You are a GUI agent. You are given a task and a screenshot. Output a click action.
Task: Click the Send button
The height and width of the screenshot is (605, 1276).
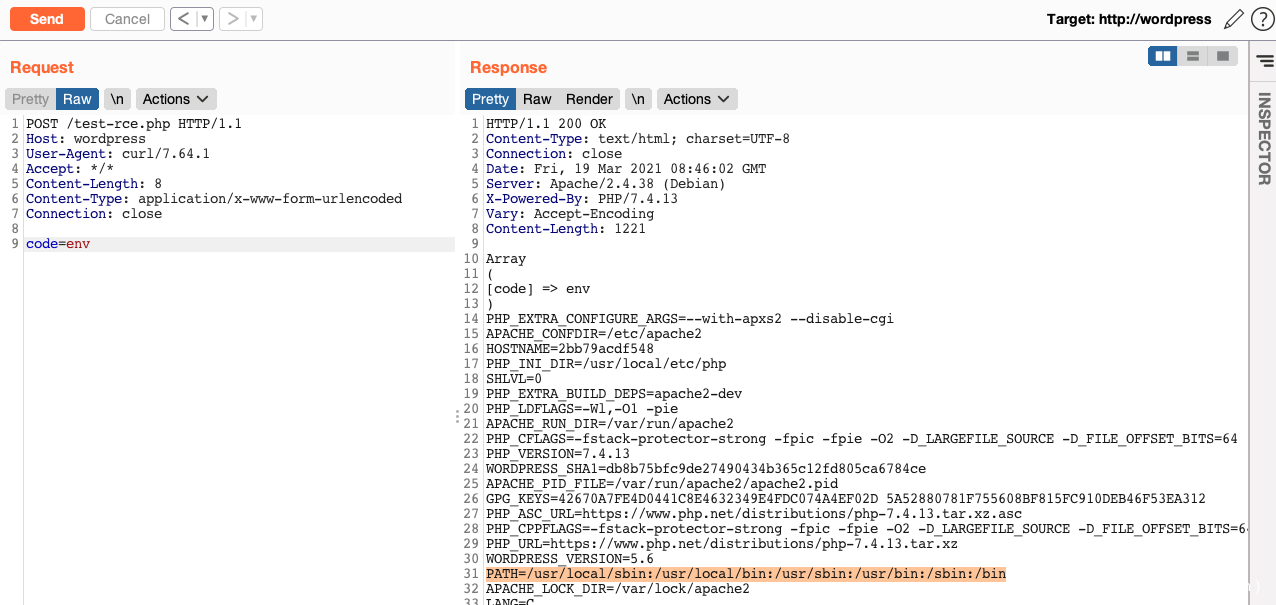pyautogui.click(x=46, y=19)
